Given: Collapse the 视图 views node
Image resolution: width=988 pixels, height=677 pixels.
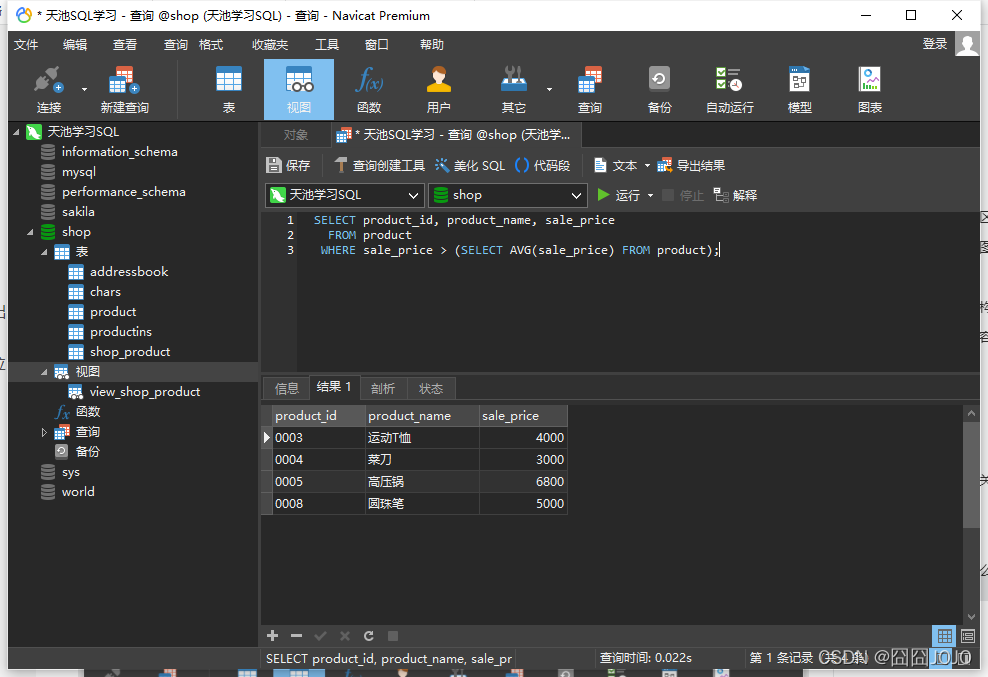Looking at the screenshot, I should pyautogui.click(x=44, y=372).
